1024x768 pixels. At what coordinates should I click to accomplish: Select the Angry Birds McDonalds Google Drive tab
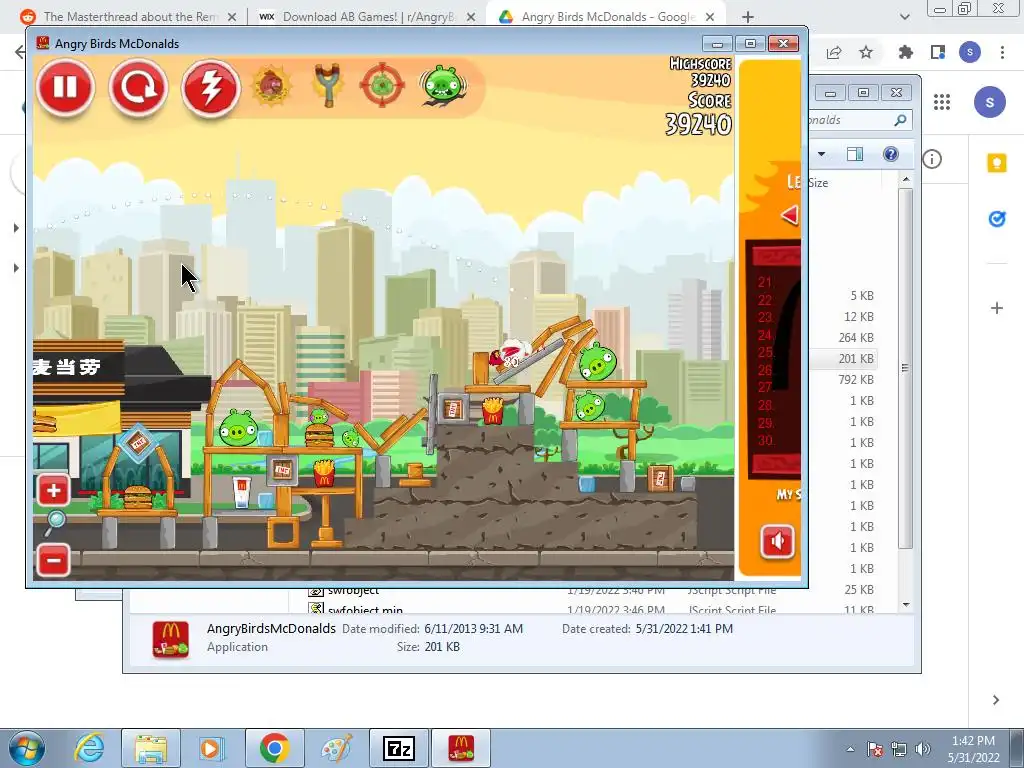click(607, 17)
